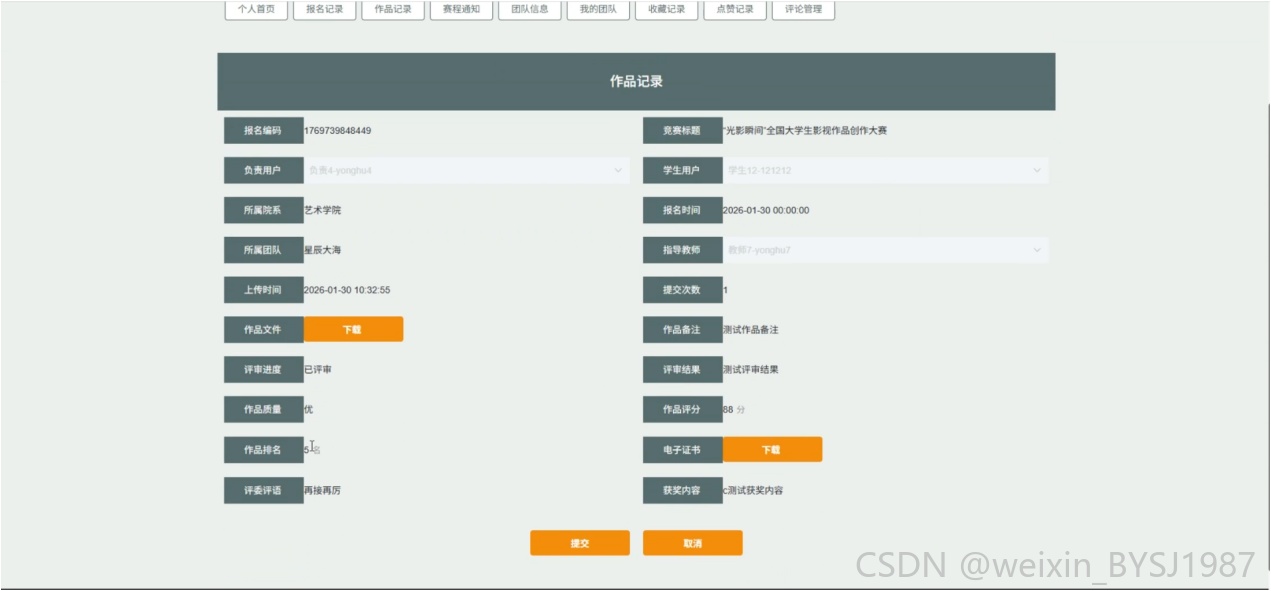Switch to the 报名记录 tab
Screen dimensions: 1271x591
(324, 10)
